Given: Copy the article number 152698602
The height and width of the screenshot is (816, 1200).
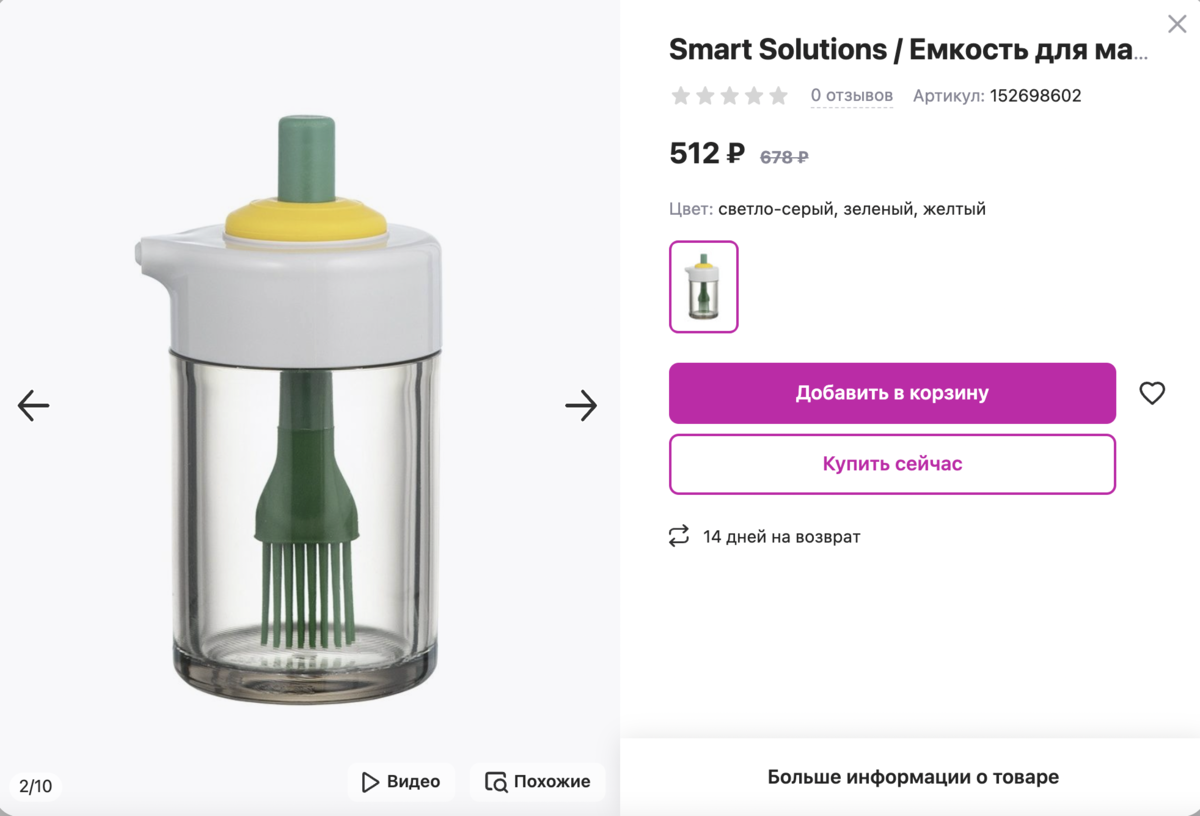Looking at the screenshot, I should (1035, 96).
